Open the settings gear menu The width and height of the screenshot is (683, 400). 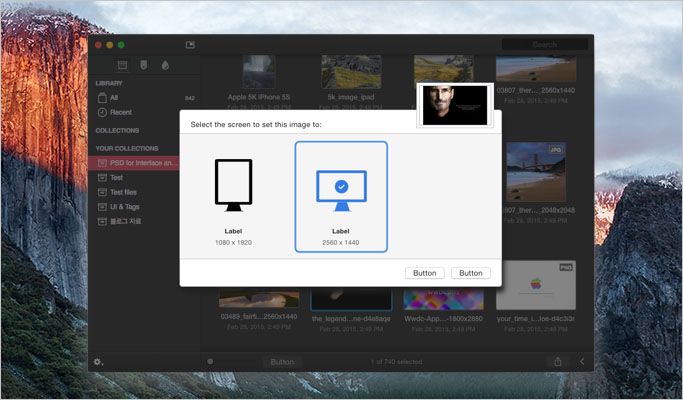tap(98, 362)
